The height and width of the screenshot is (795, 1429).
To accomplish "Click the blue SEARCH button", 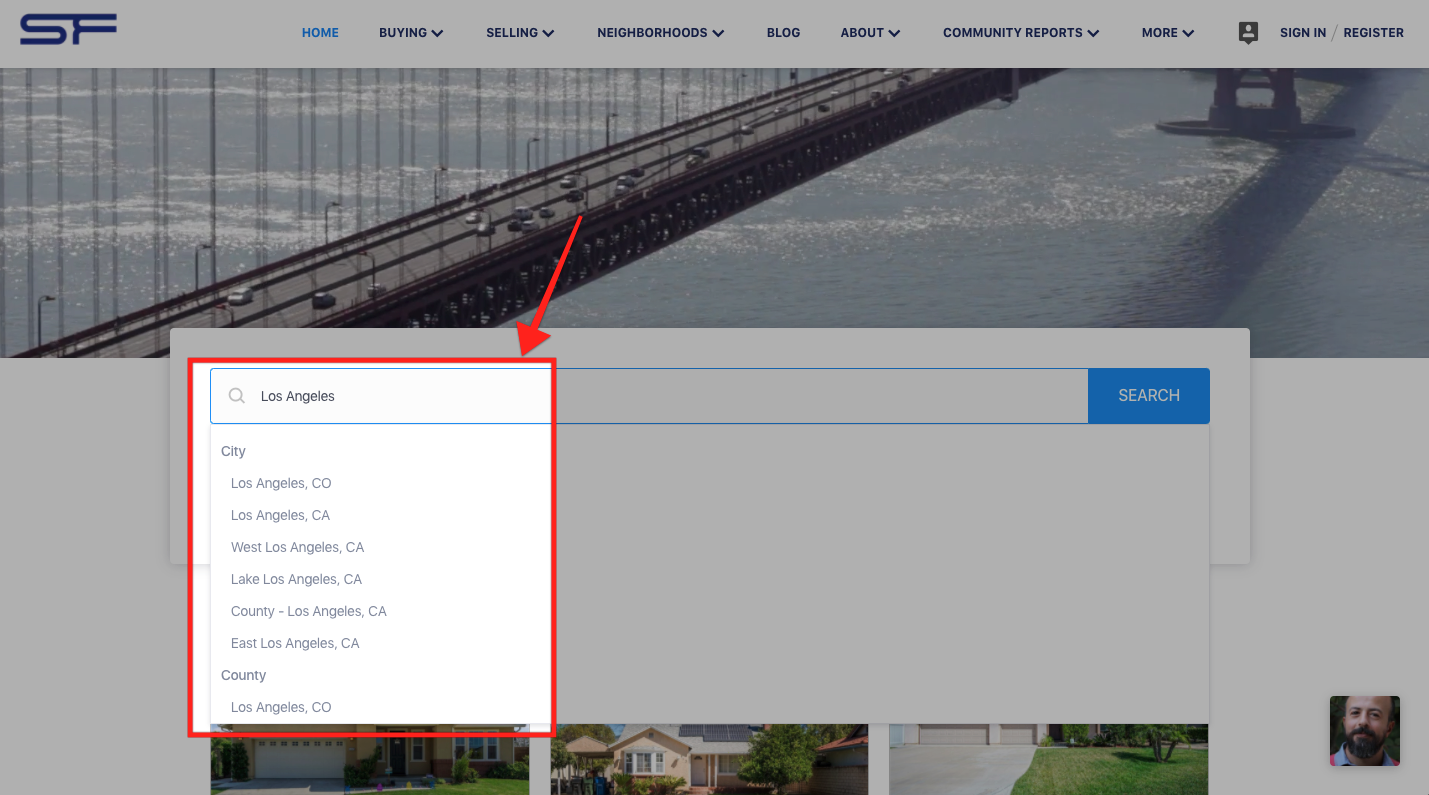I will (x=1149, y=396).
